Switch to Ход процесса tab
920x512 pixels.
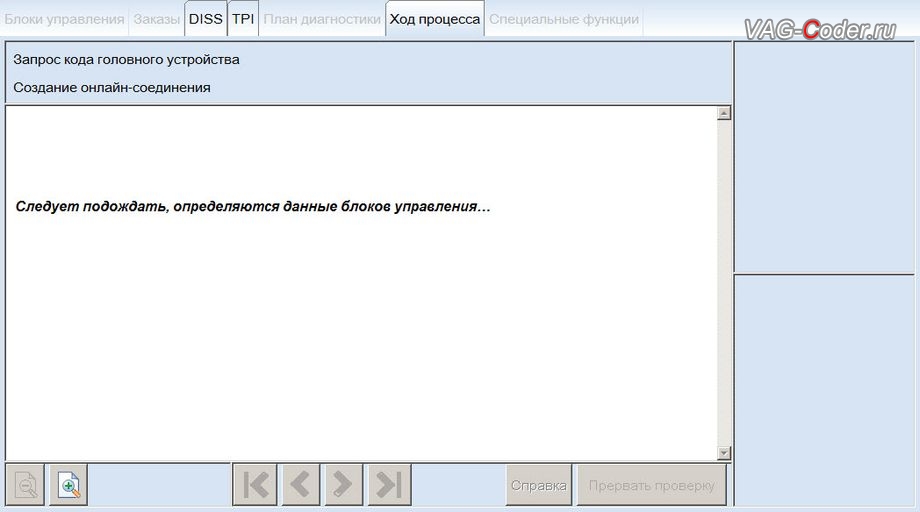tap(435, 19)
